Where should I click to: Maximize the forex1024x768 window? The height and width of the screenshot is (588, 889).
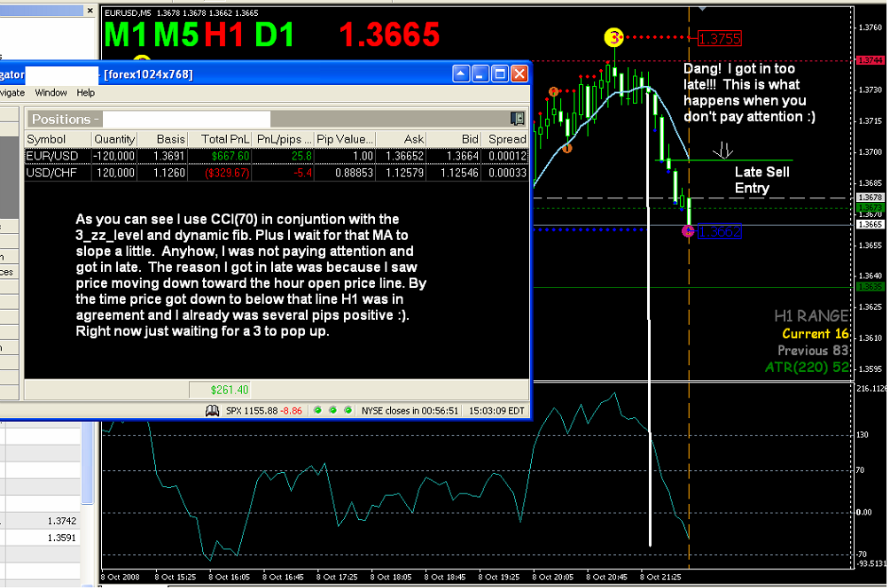coord(499,74)
